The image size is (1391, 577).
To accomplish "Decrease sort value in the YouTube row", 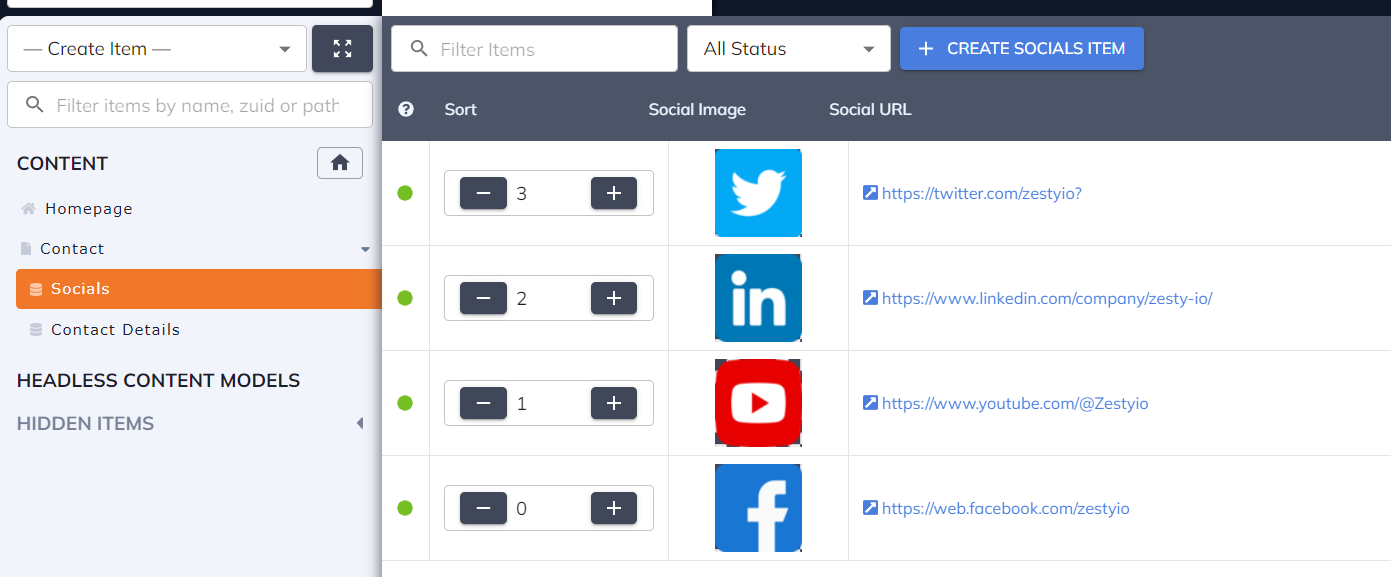I will tap(483, 403).
